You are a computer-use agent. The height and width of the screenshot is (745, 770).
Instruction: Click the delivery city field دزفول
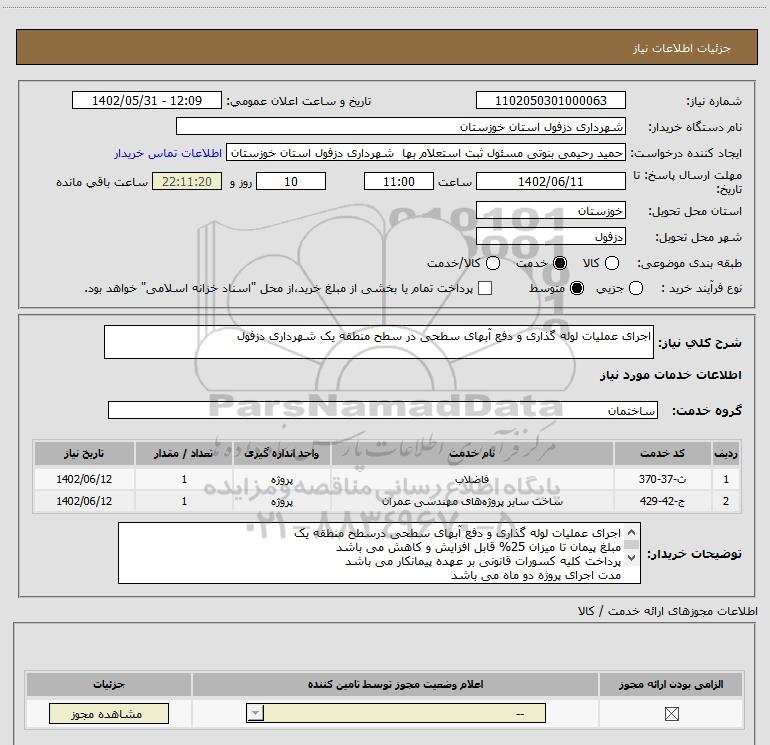(550, 237)
